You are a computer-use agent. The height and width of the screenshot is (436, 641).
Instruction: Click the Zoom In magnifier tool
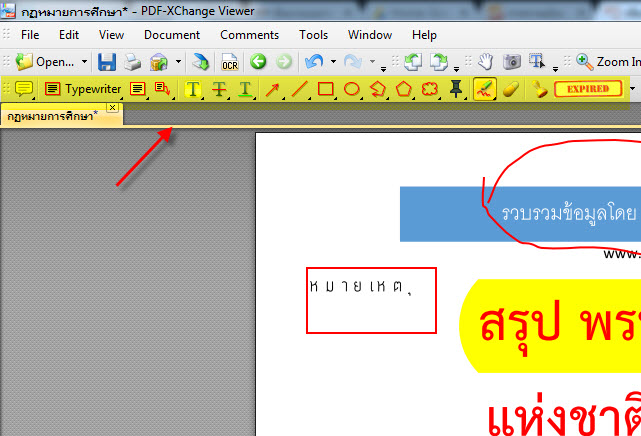(608, 62)
